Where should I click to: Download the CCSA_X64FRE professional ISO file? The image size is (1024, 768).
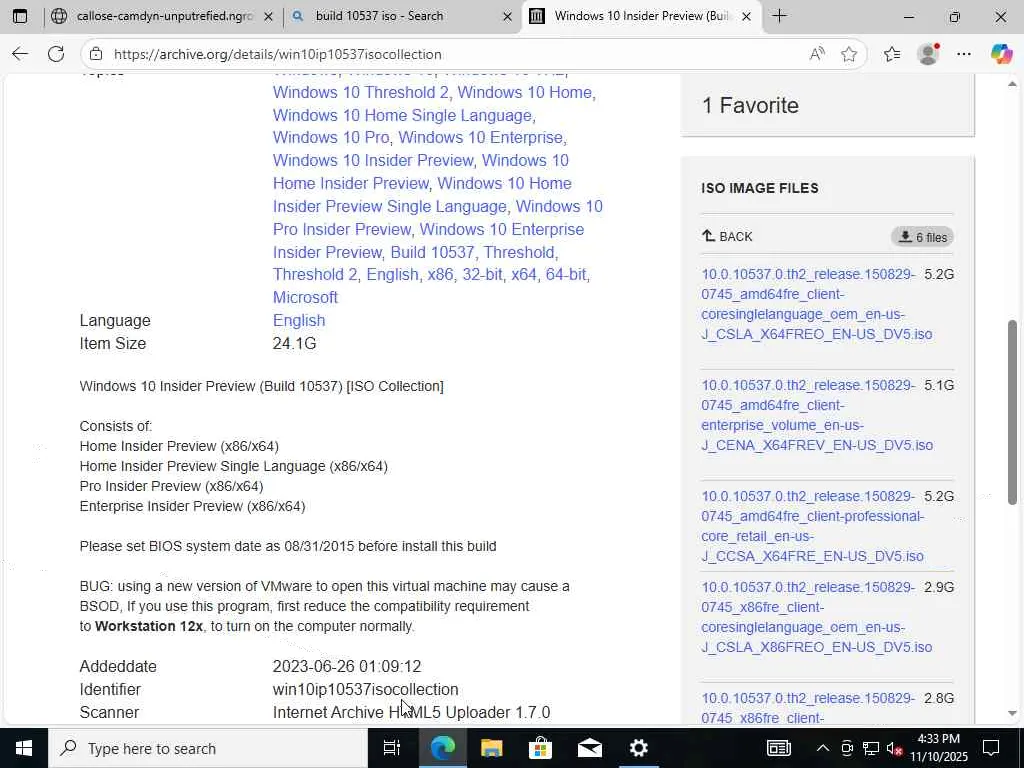(x=813, y=526)
